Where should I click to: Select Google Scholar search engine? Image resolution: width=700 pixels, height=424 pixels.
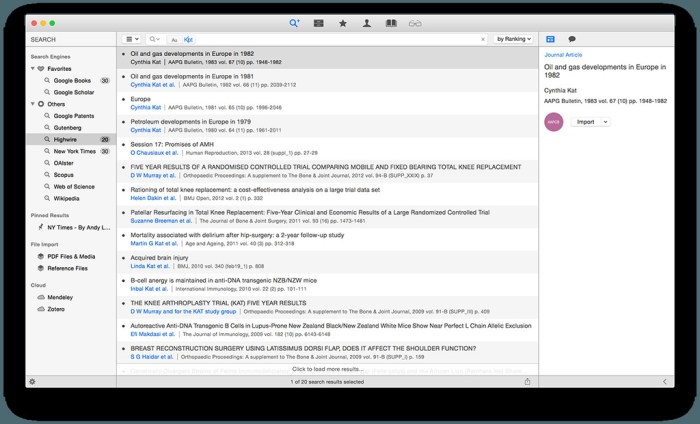pos(75,92)
